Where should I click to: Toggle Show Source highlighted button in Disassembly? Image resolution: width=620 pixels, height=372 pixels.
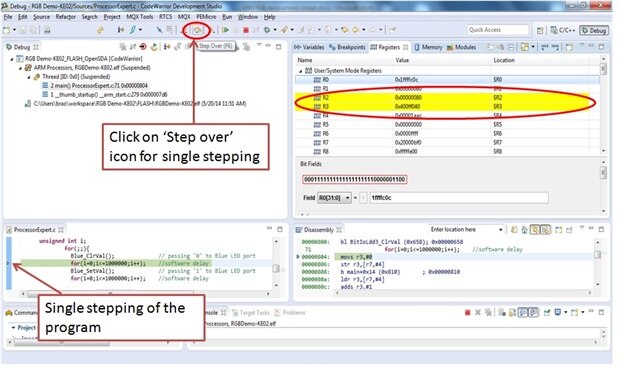tap(535, 230)
